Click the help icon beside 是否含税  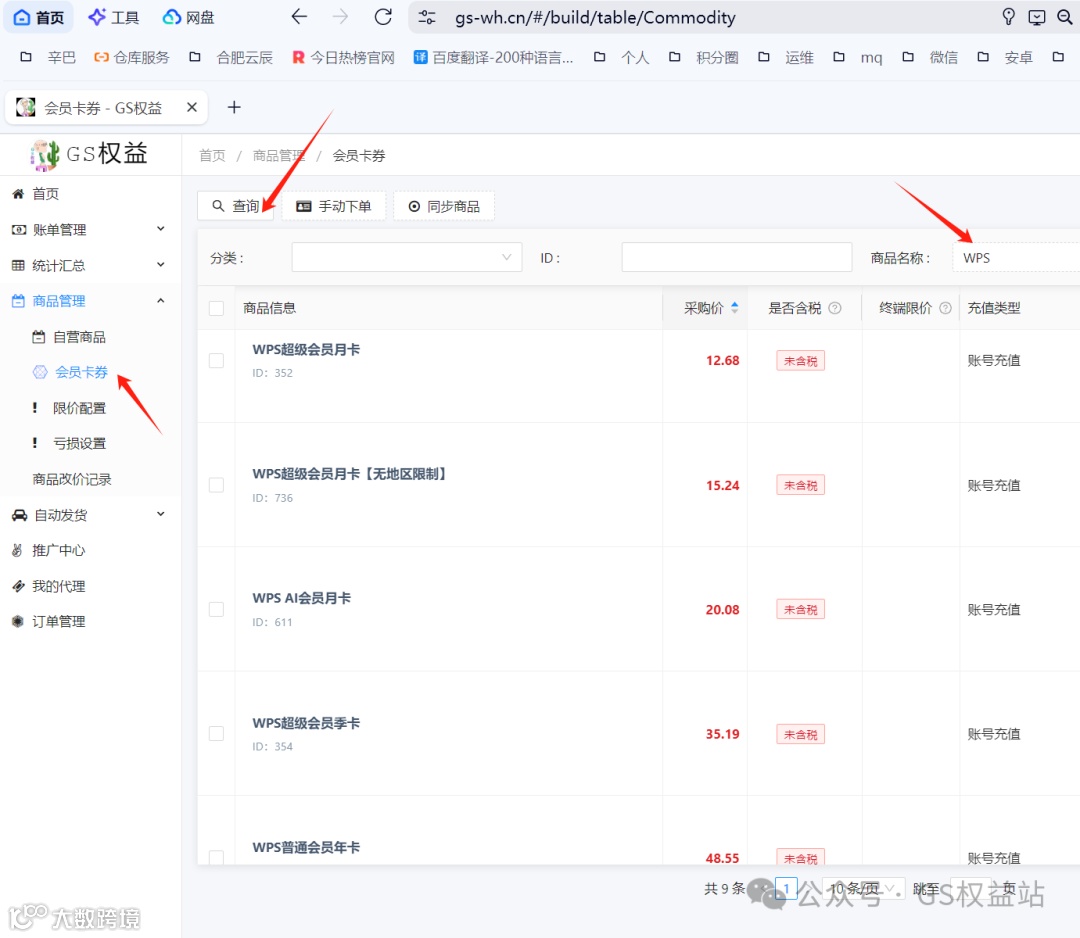tap(835, 308)
